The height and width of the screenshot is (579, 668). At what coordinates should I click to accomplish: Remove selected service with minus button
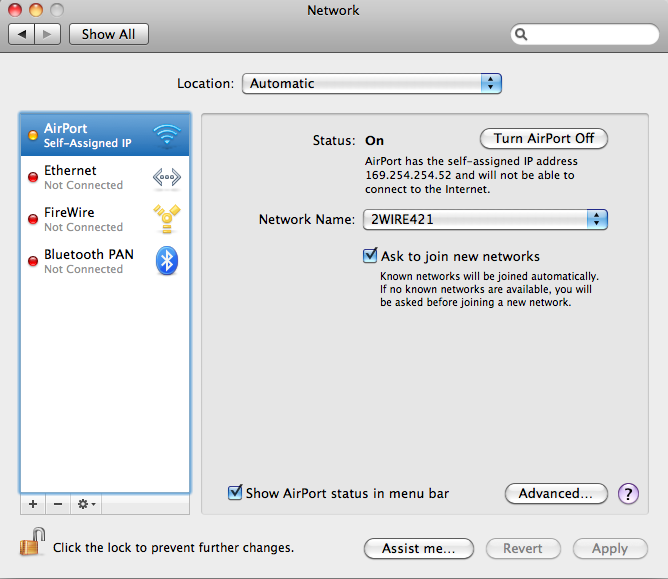58,504
